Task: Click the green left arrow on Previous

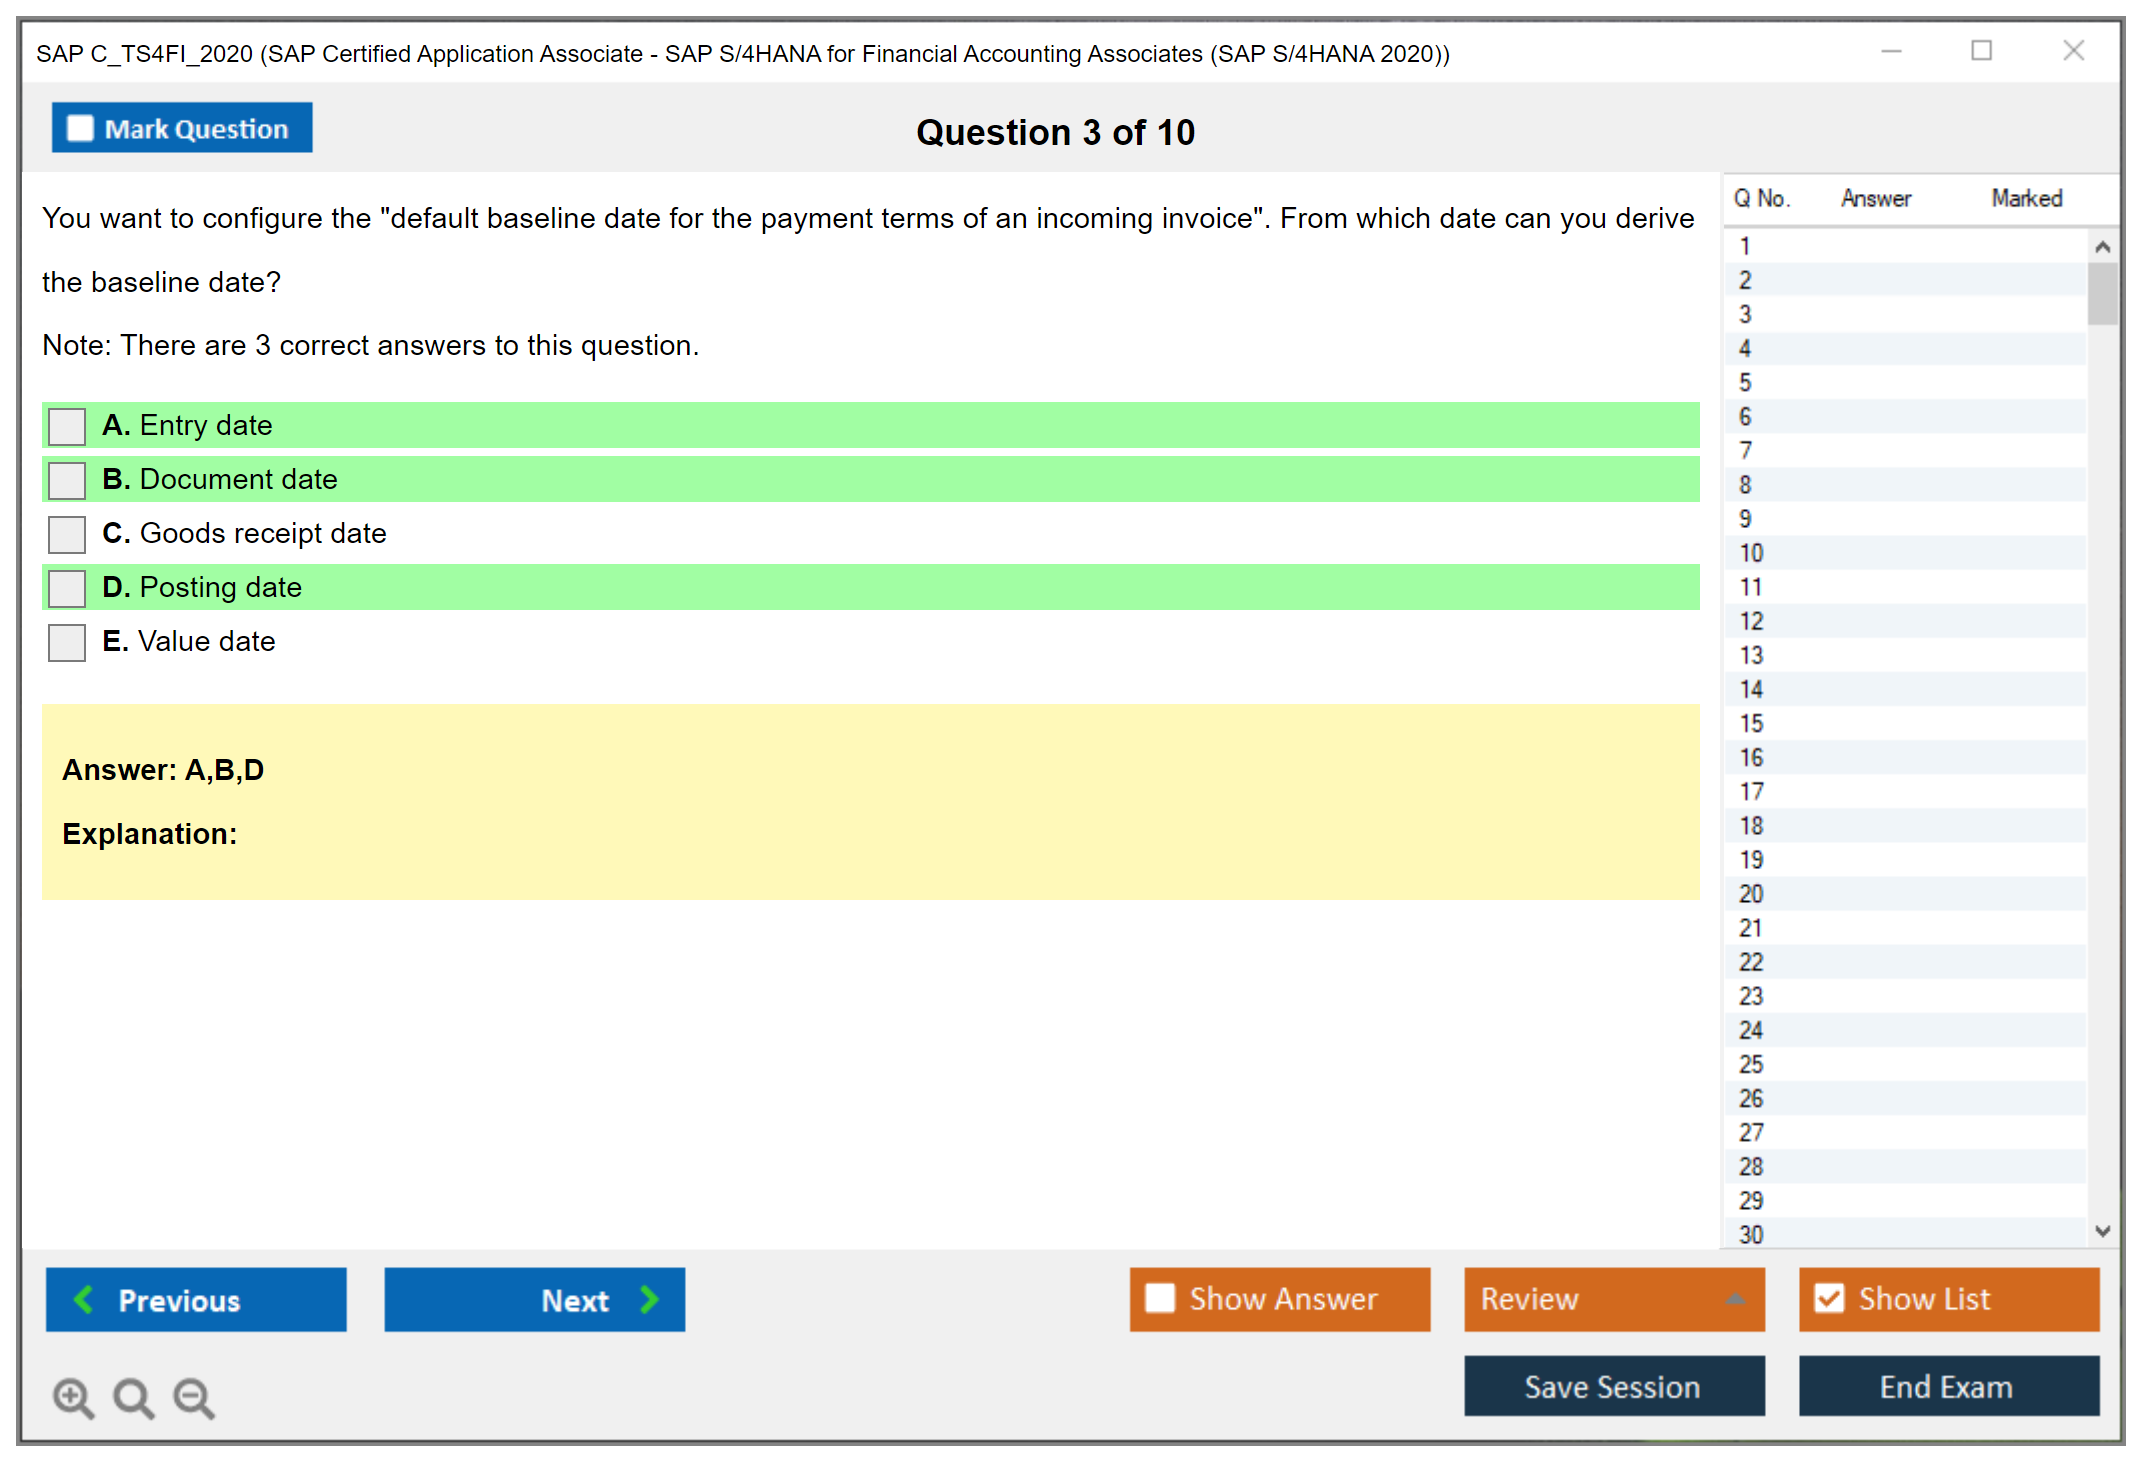Action: [x=84, y=1299]
